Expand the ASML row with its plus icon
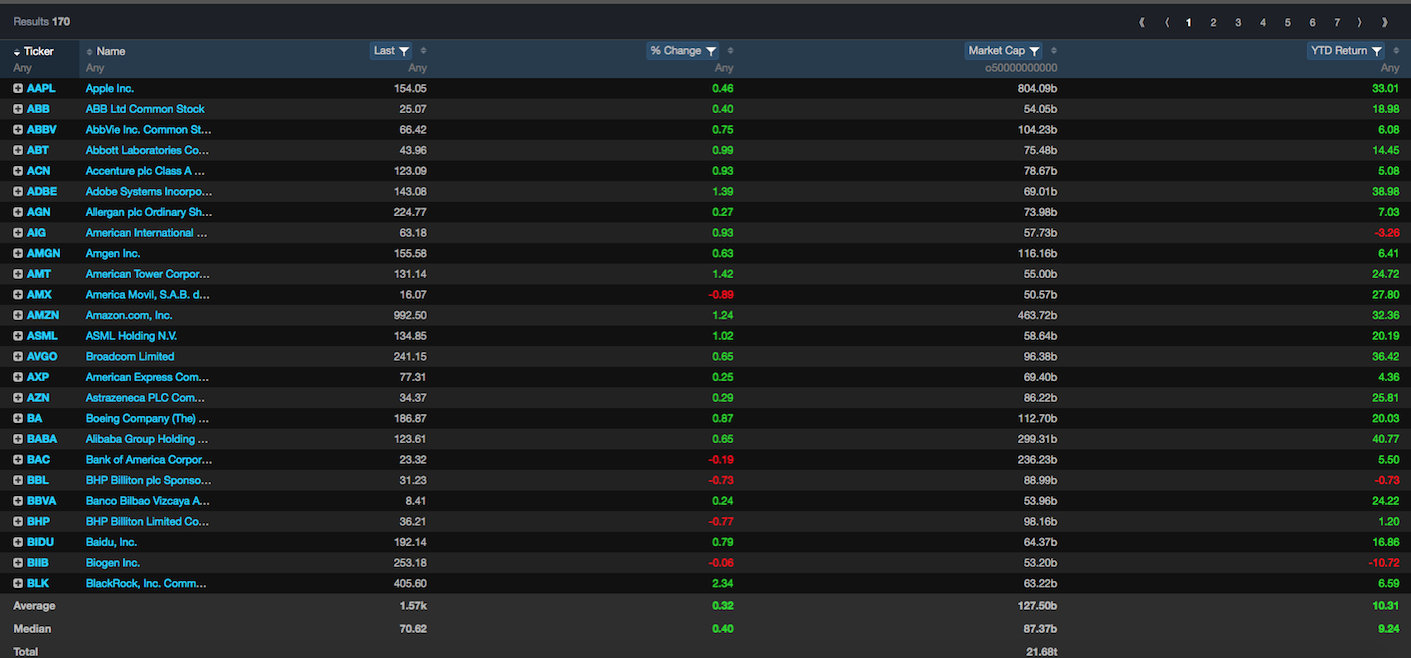1411x658 pixels. tap(18, 336)
